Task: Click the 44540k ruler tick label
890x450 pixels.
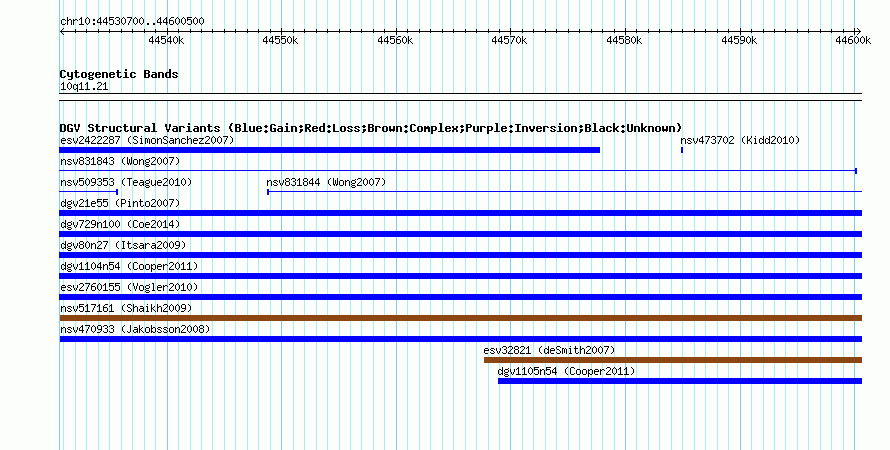Action: [x=166, y=40]
